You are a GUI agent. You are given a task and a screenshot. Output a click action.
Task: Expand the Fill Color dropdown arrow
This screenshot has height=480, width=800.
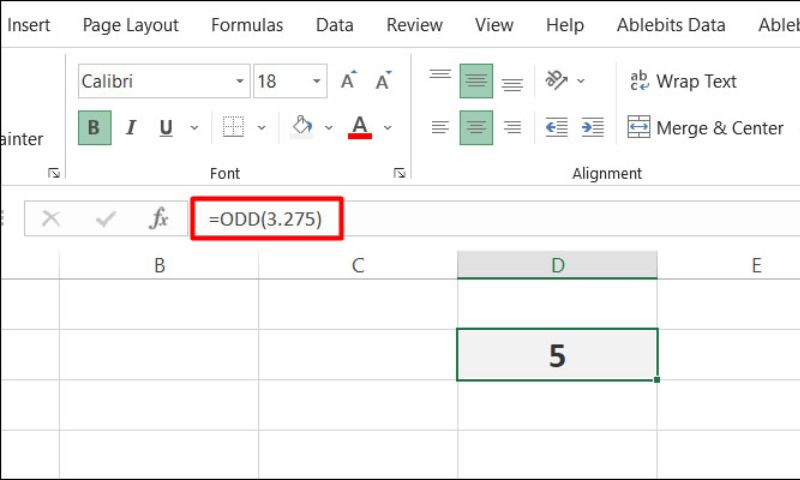[329, 128]
